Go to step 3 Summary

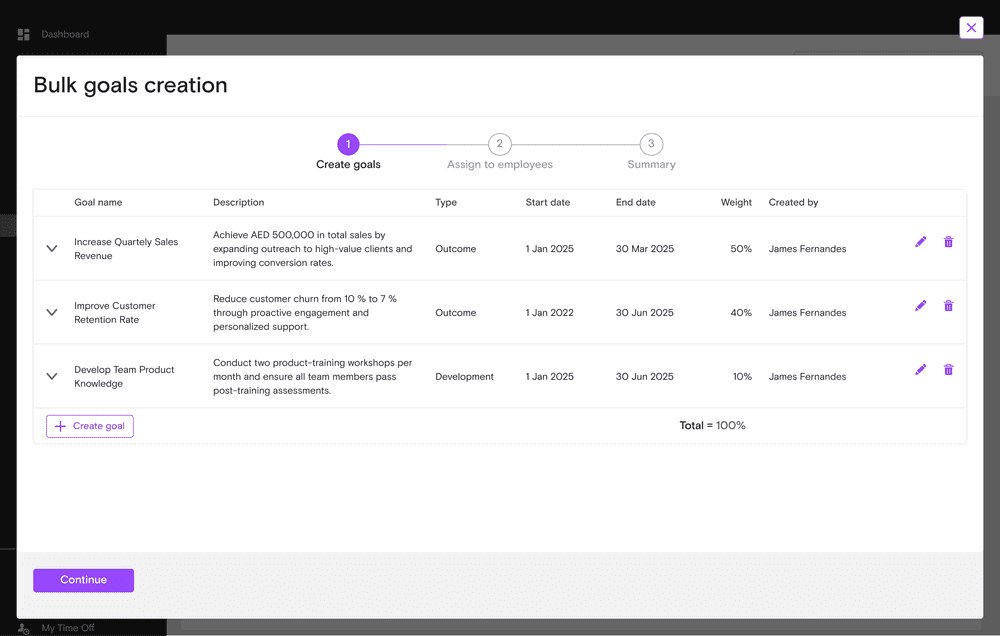651,145
